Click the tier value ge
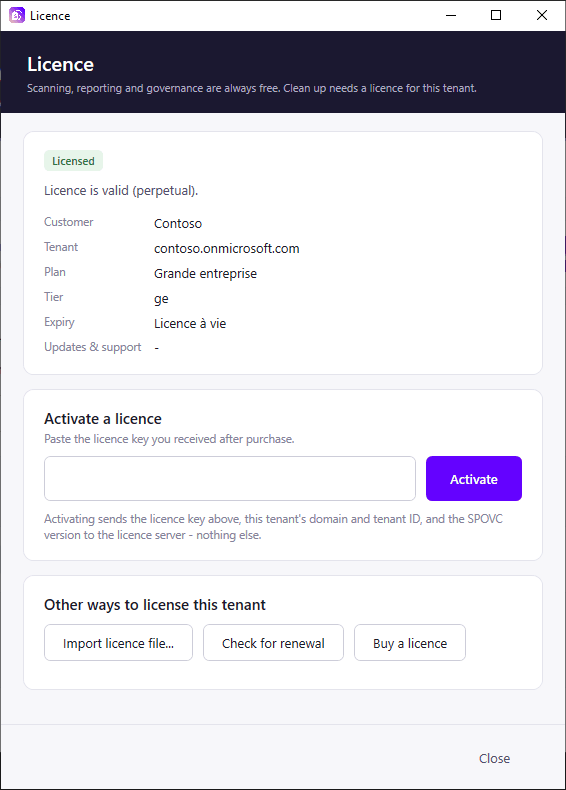This screenshot has height=790, width=566. pyautogui.click(x=161, y=299)
